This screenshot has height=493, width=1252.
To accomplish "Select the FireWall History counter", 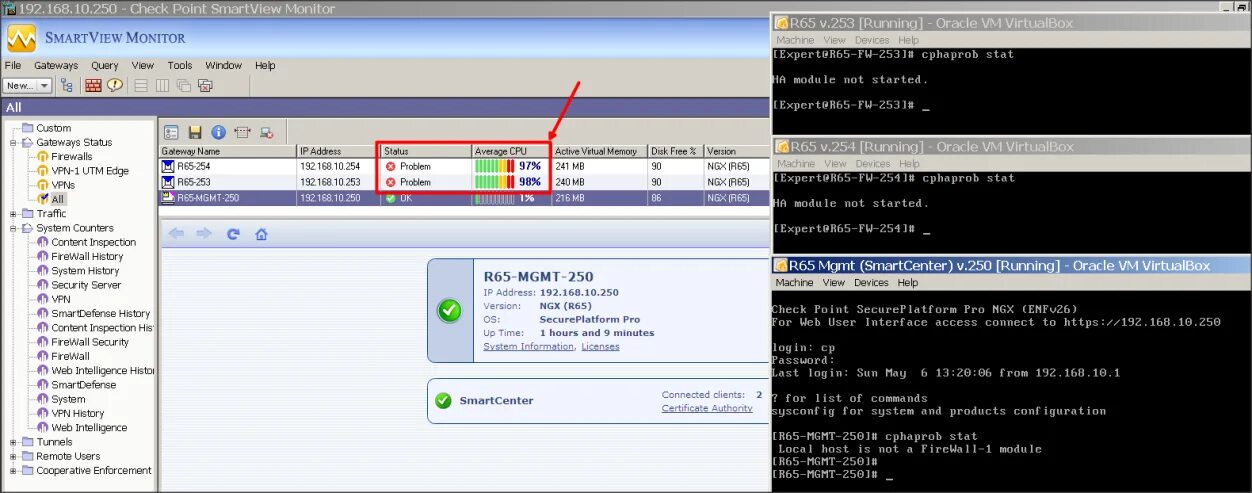I will coord(87,257).
